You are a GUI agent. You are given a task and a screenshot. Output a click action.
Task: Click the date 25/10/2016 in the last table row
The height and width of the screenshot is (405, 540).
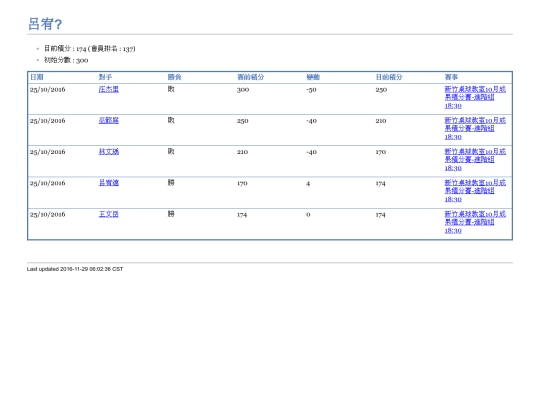click(x=48, y=214)
